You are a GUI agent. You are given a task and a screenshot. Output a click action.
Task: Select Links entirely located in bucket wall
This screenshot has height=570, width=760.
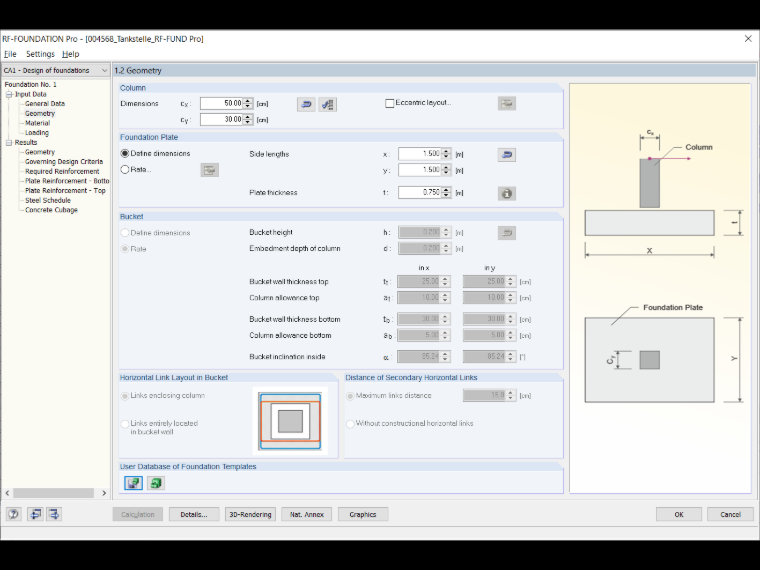coord(125,424)
